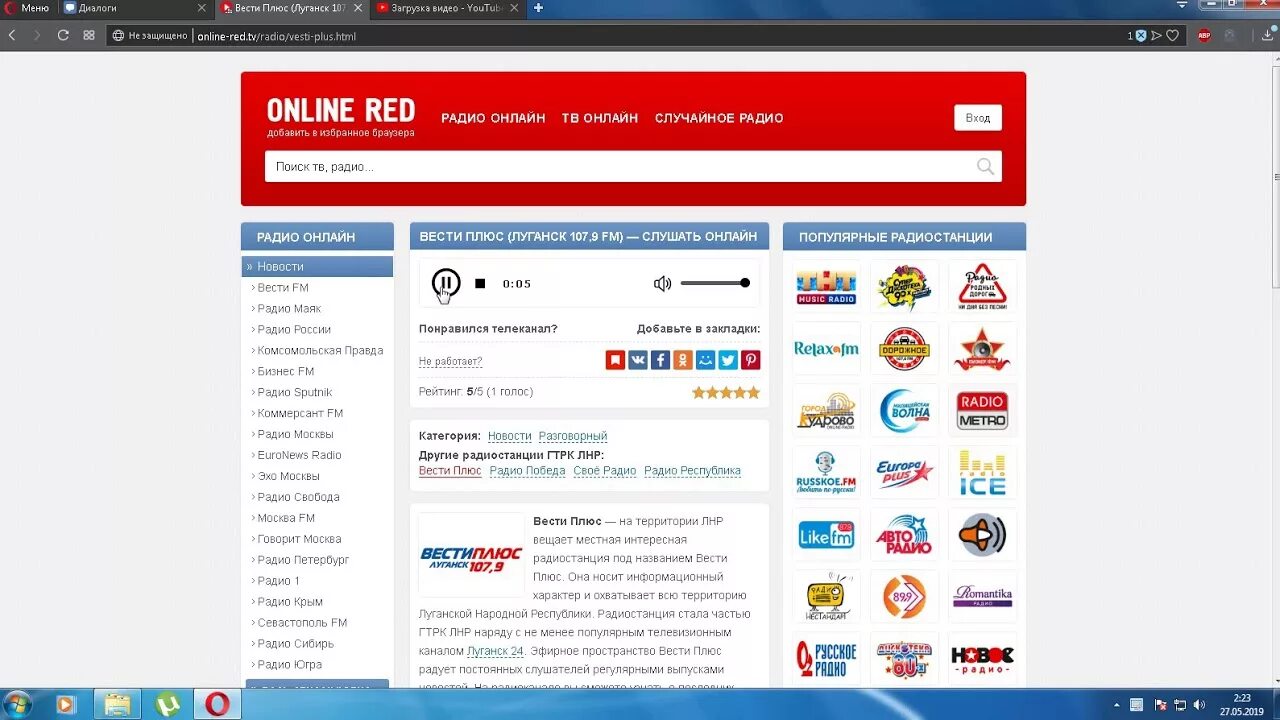Open the Europa Plus station
The width and height of the screenshot is (1280, 720).
point(904,473)
